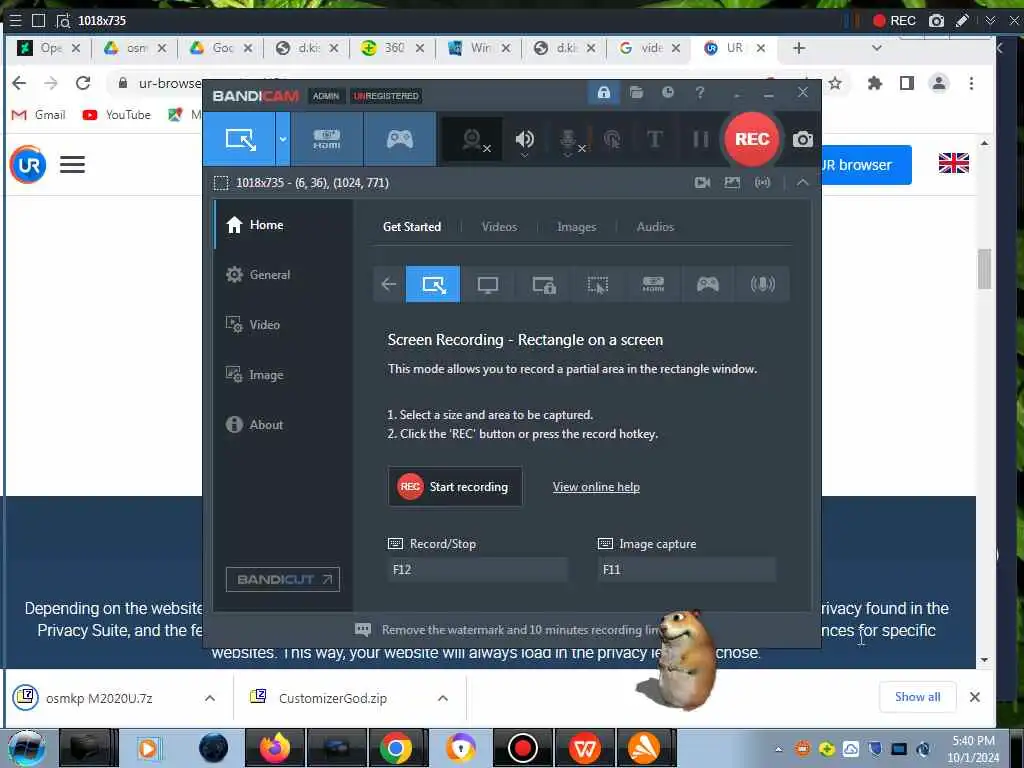1024x768 pixels.
Task: Open hamburger menu in top capture bar
Action: (16, 21)
